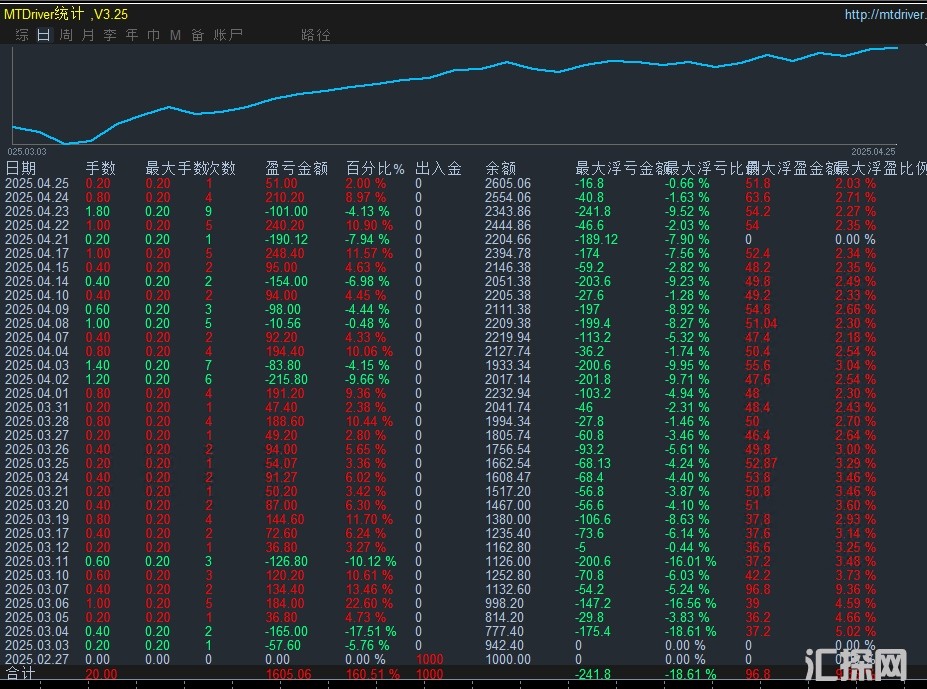Screen dimensions: 927x689
Task: Select the M tab
Action: [x=175, y=35]
